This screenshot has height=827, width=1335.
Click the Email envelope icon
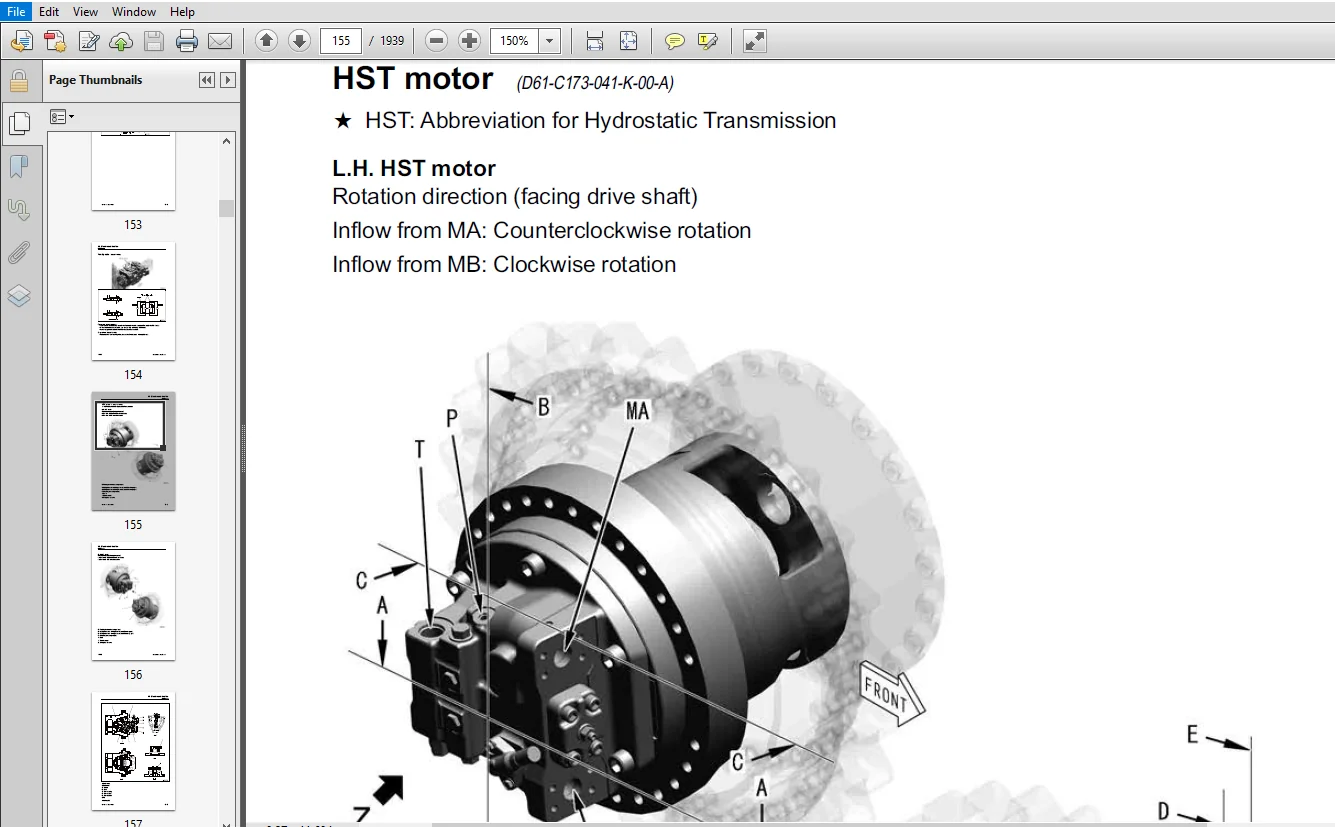coord(219,41)
